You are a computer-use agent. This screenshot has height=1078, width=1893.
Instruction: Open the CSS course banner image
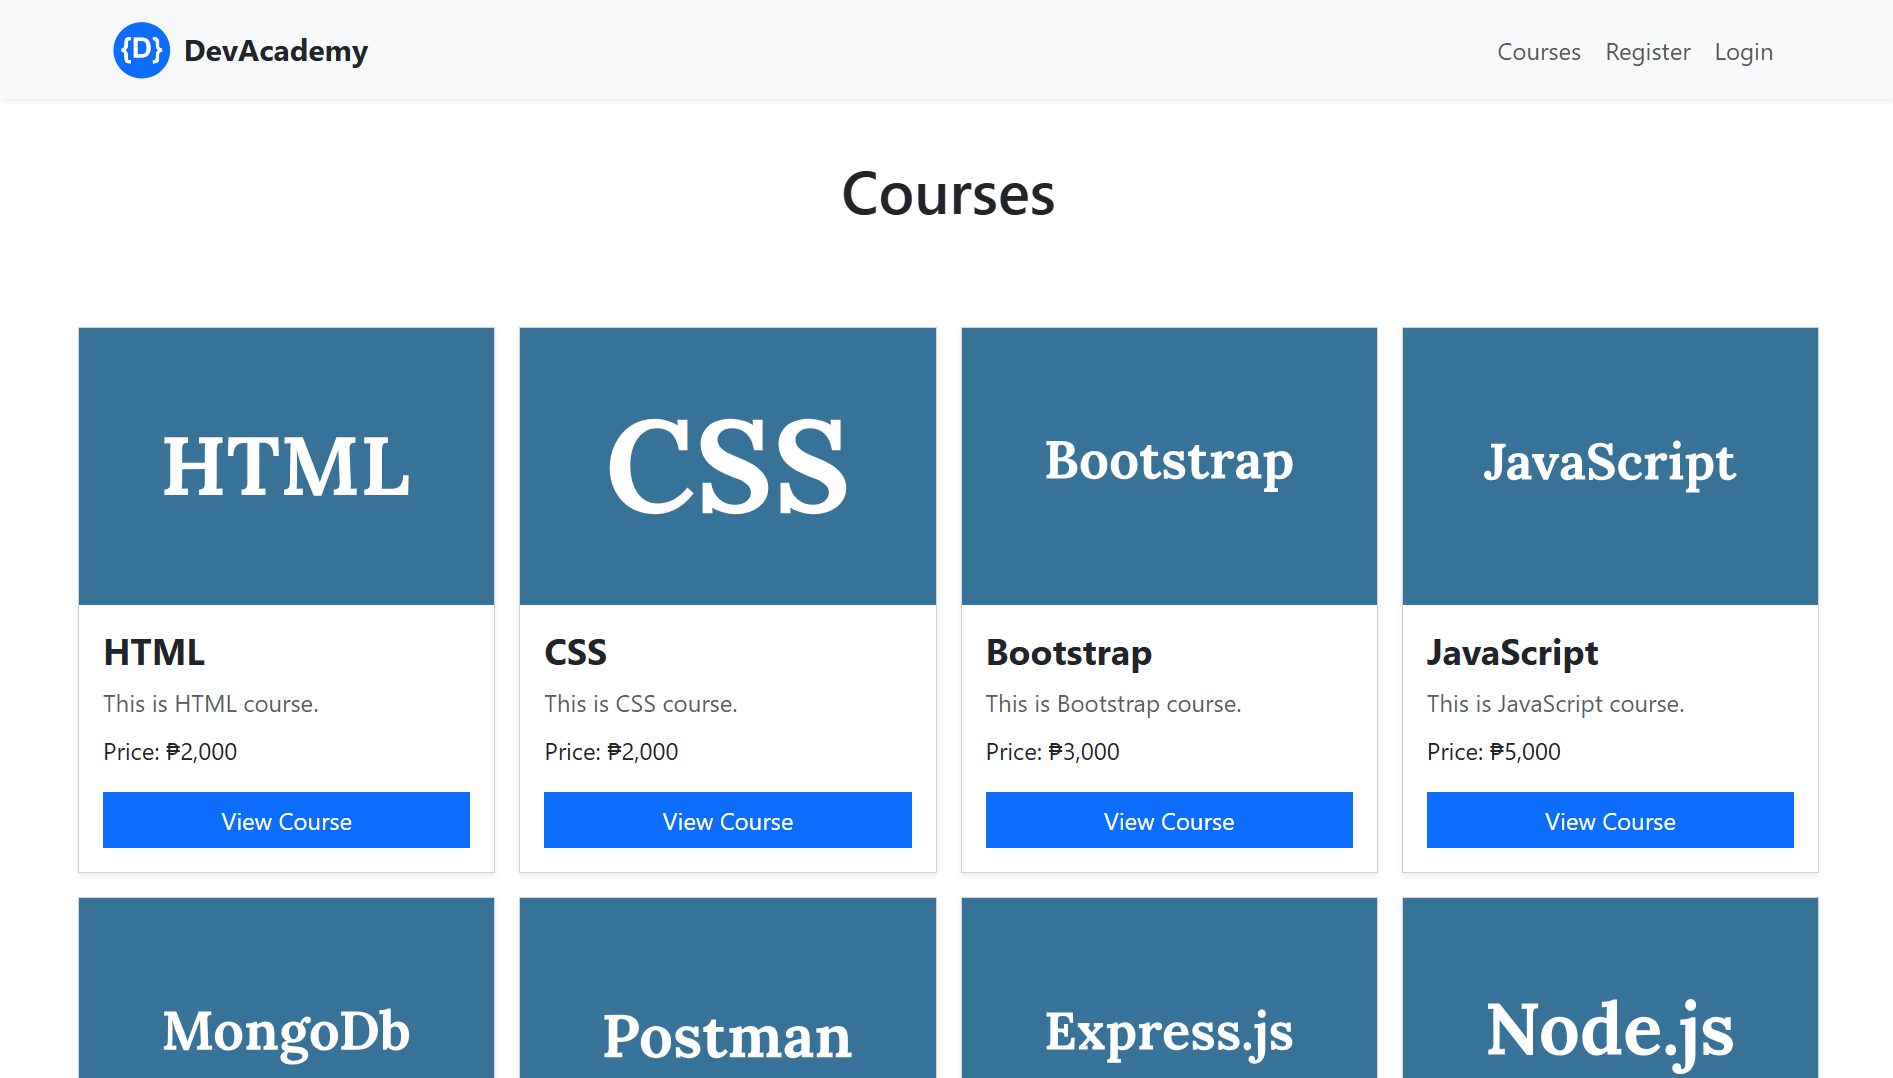(x=727, y=466)
